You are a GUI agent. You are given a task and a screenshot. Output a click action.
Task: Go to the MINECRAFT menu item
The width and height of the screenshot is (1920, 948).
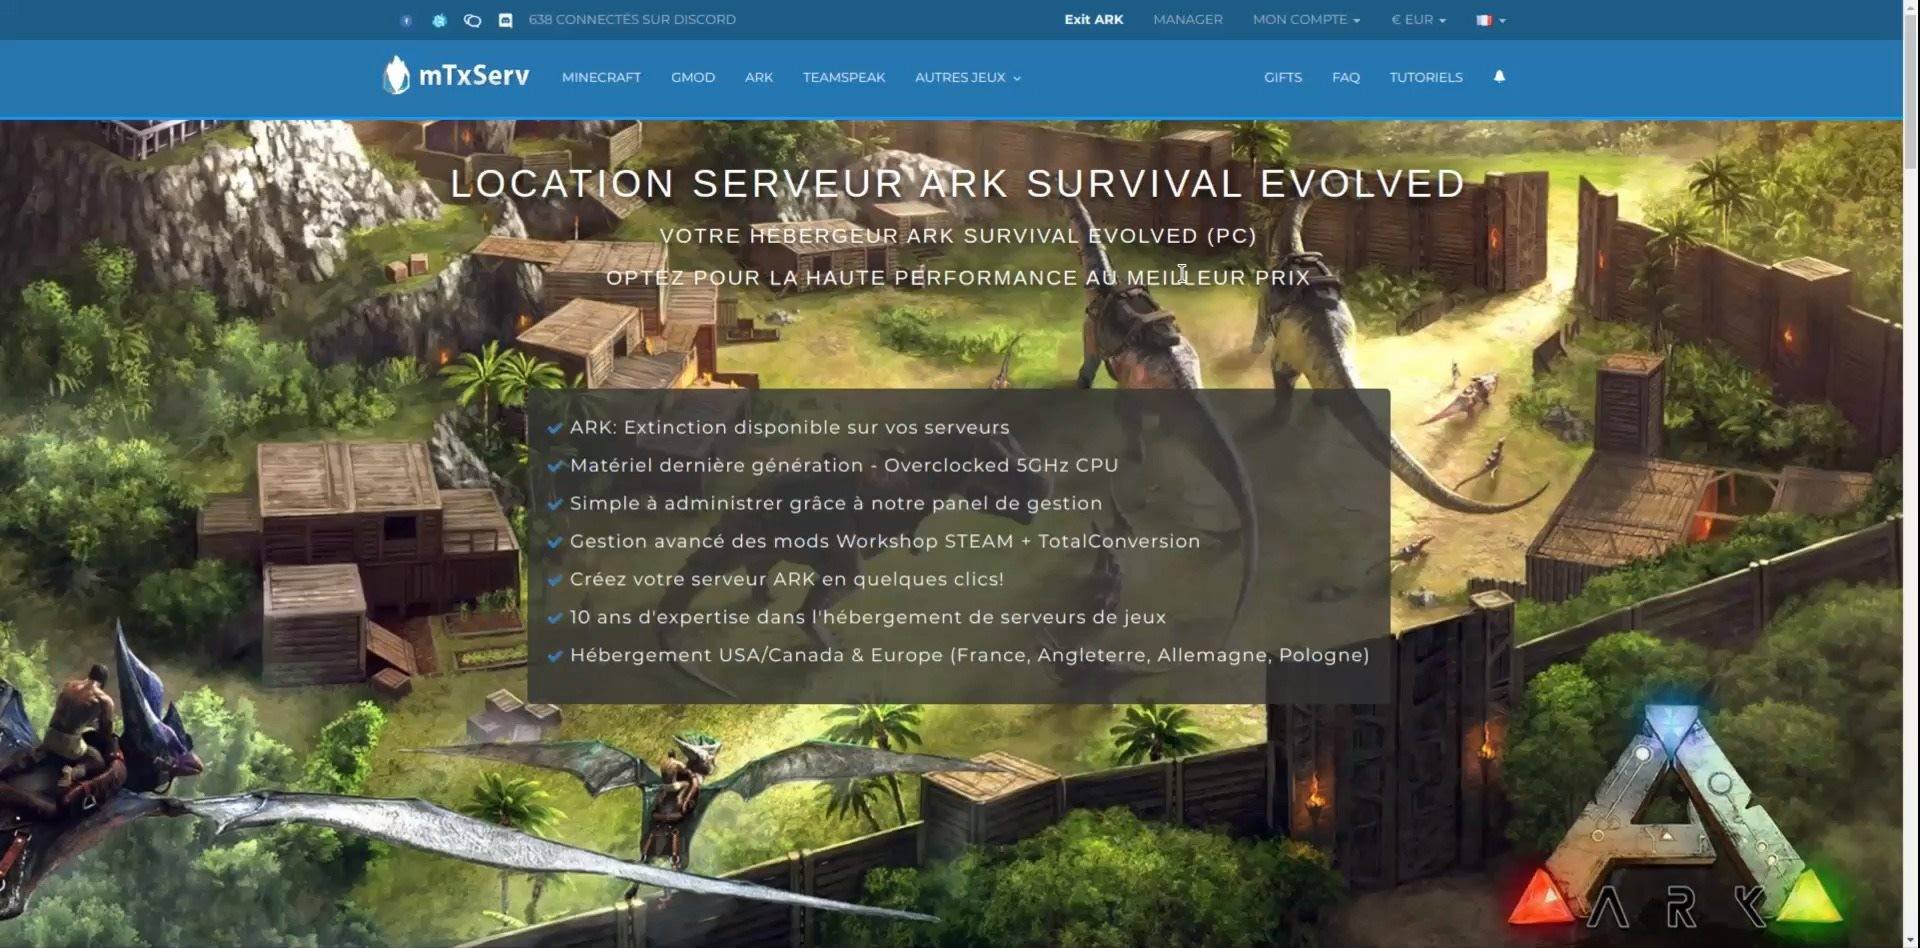[601, 77]
